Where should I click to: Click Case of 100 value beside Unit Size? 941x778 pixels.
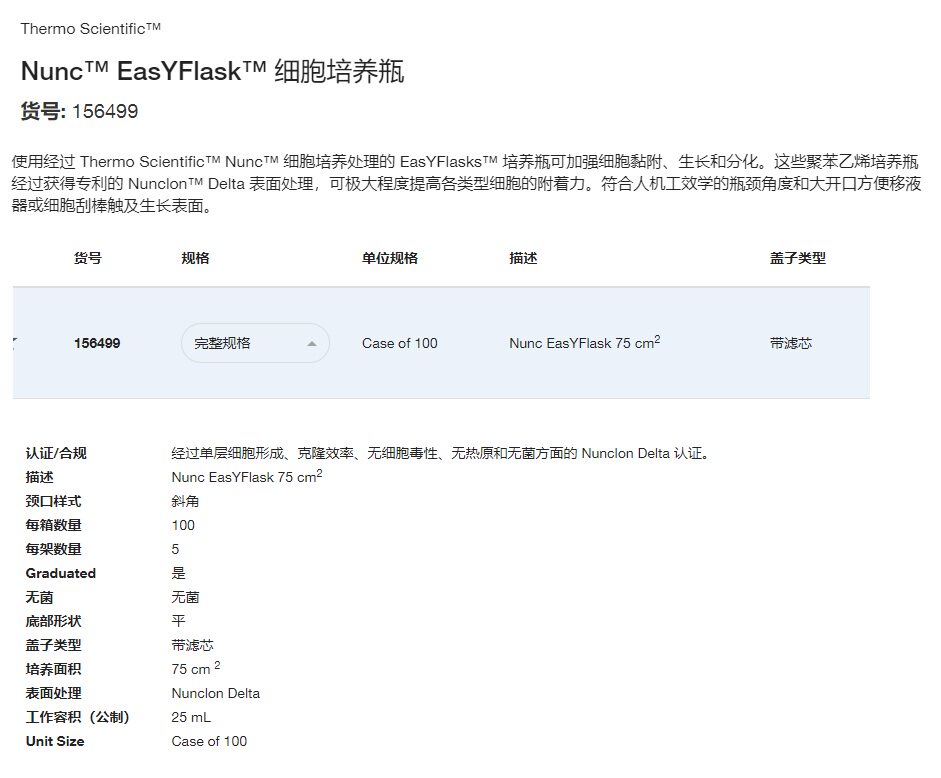(209, 741)
